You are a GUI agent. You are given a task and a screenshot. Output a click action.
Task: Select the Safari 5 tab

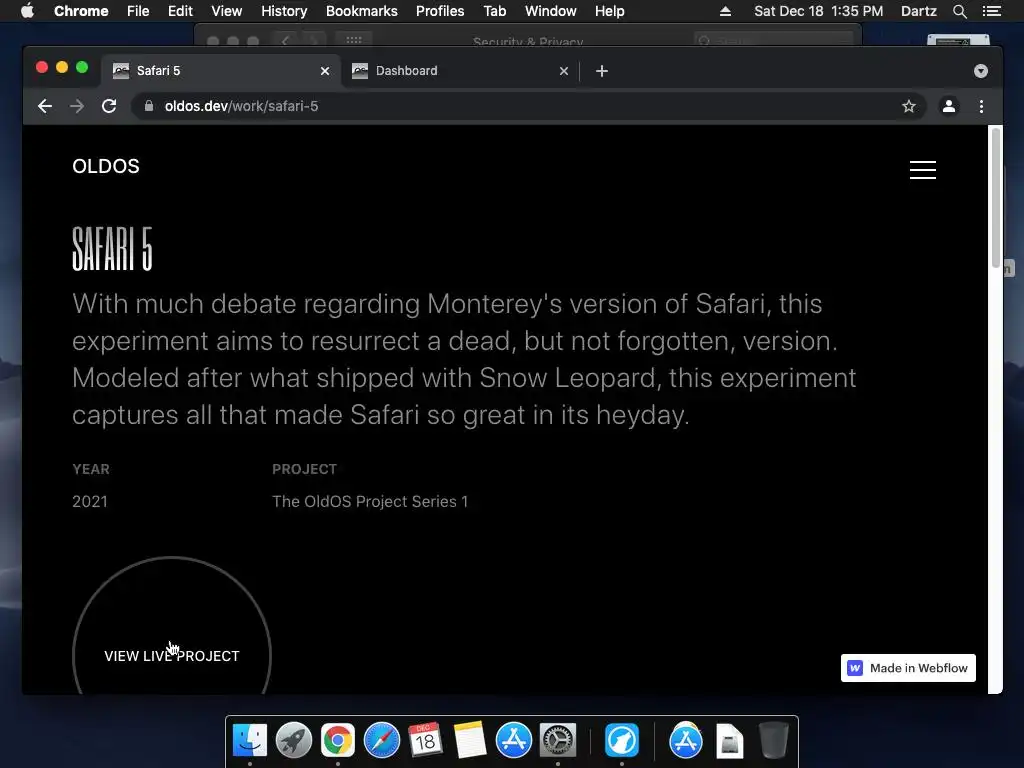[x=221, y=71]
